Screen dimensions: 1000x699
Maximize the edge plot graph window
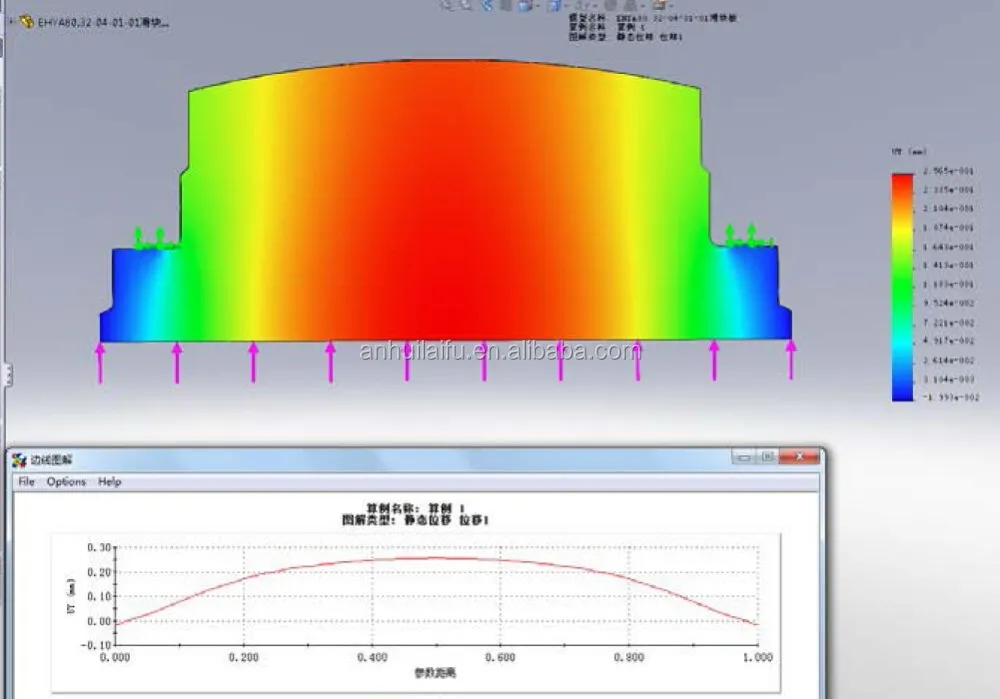tap(767, 457)
